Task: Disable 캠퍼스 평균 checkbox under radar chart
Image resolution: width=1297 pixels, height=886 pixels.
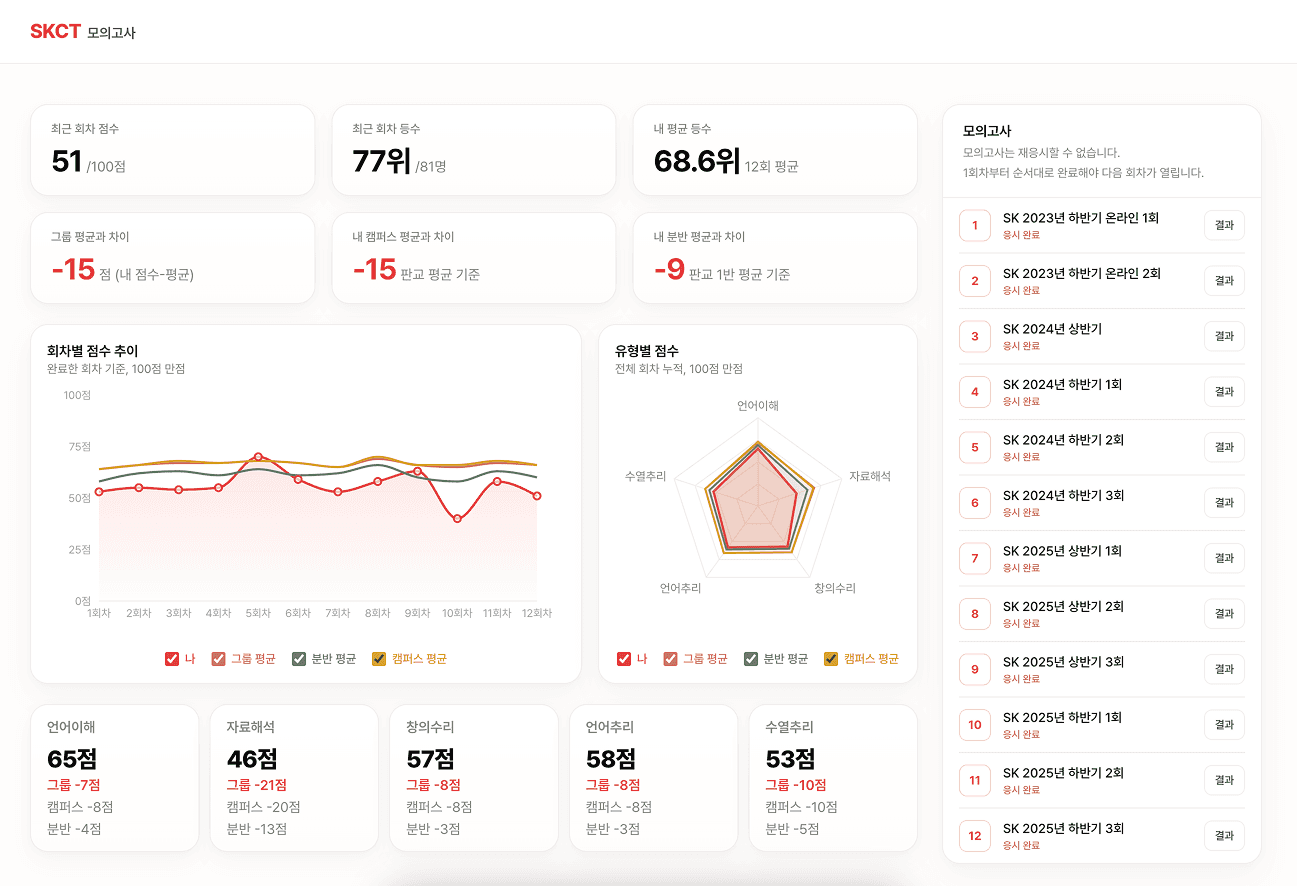Action: coord(831,659)
